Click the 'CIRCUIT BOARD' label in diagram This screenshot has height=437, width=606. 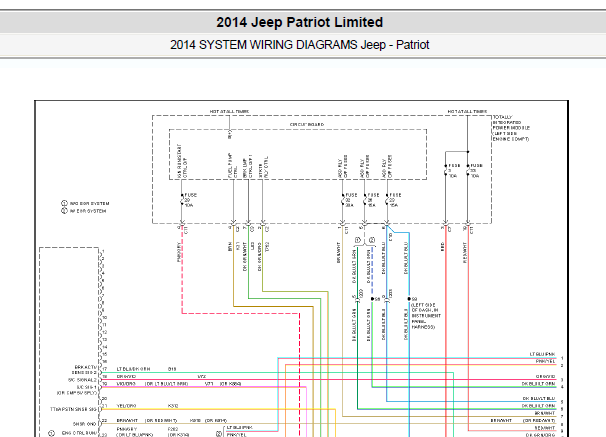click(x=307, y=124)
